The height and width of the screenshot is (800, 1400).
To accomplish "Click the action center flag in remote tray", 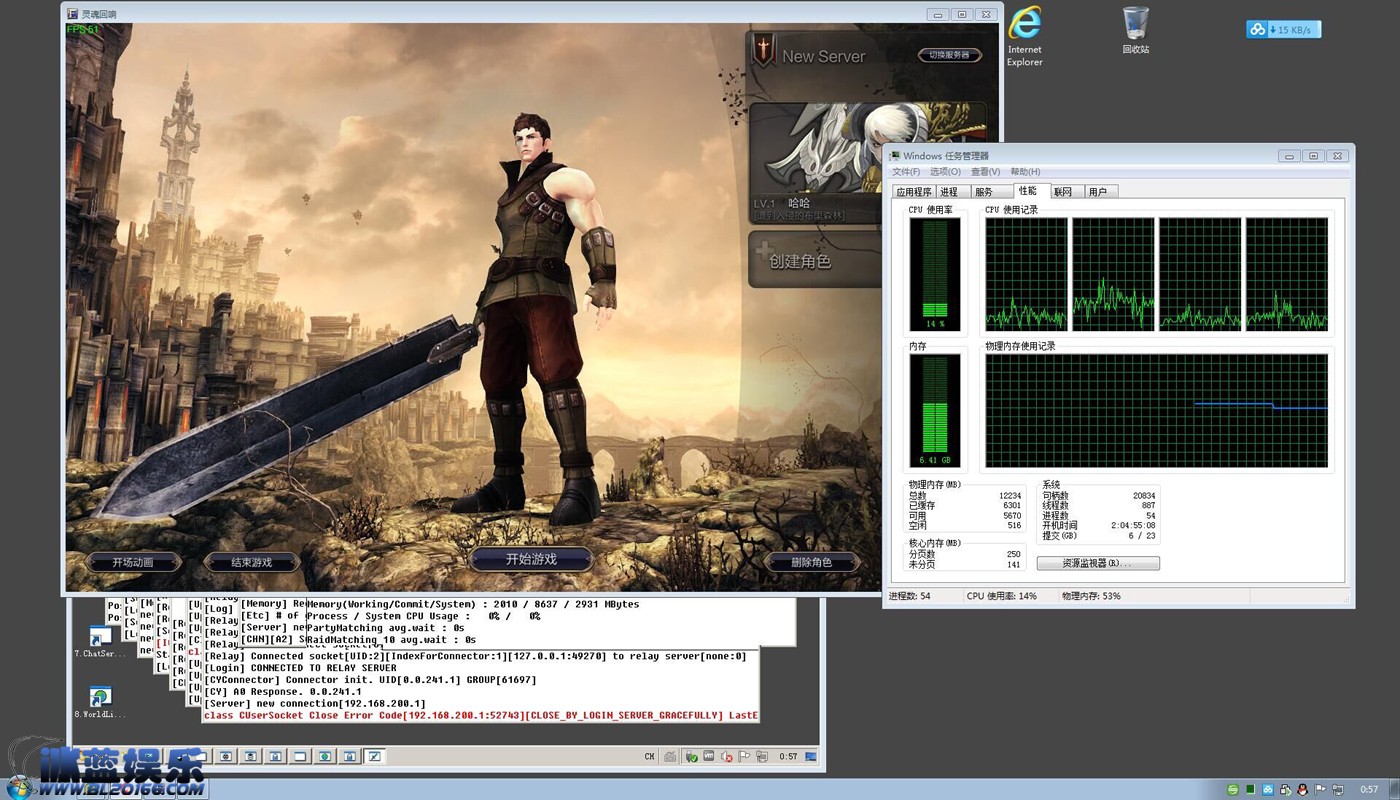I will point(743,756).
